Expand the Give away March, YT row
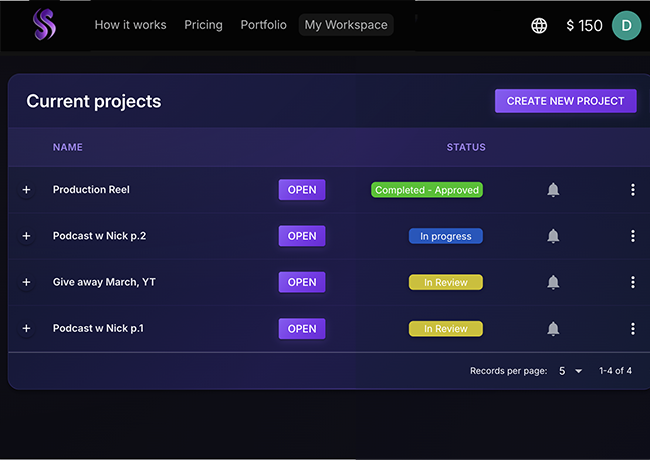The width and height of the screenshot is (650, 460). click(26, 282)
